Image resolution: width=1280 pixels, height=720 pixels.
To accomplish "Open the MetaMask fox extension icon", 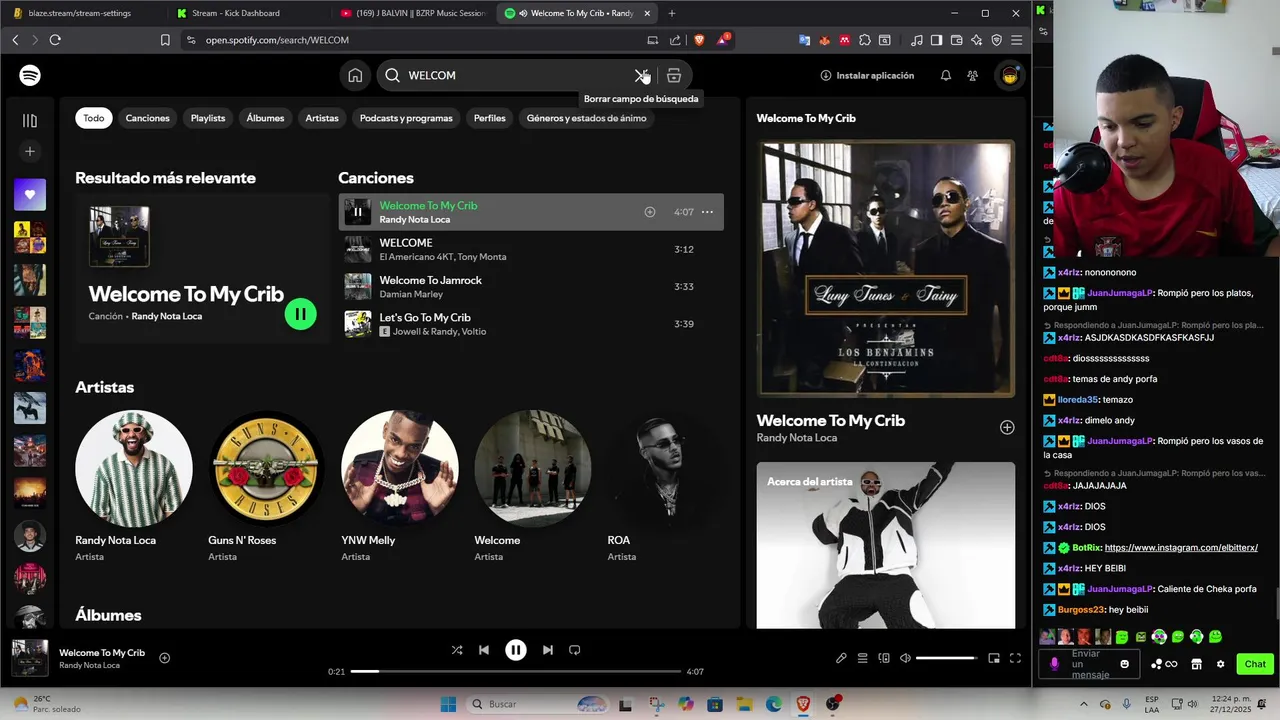I will (825, 40).
